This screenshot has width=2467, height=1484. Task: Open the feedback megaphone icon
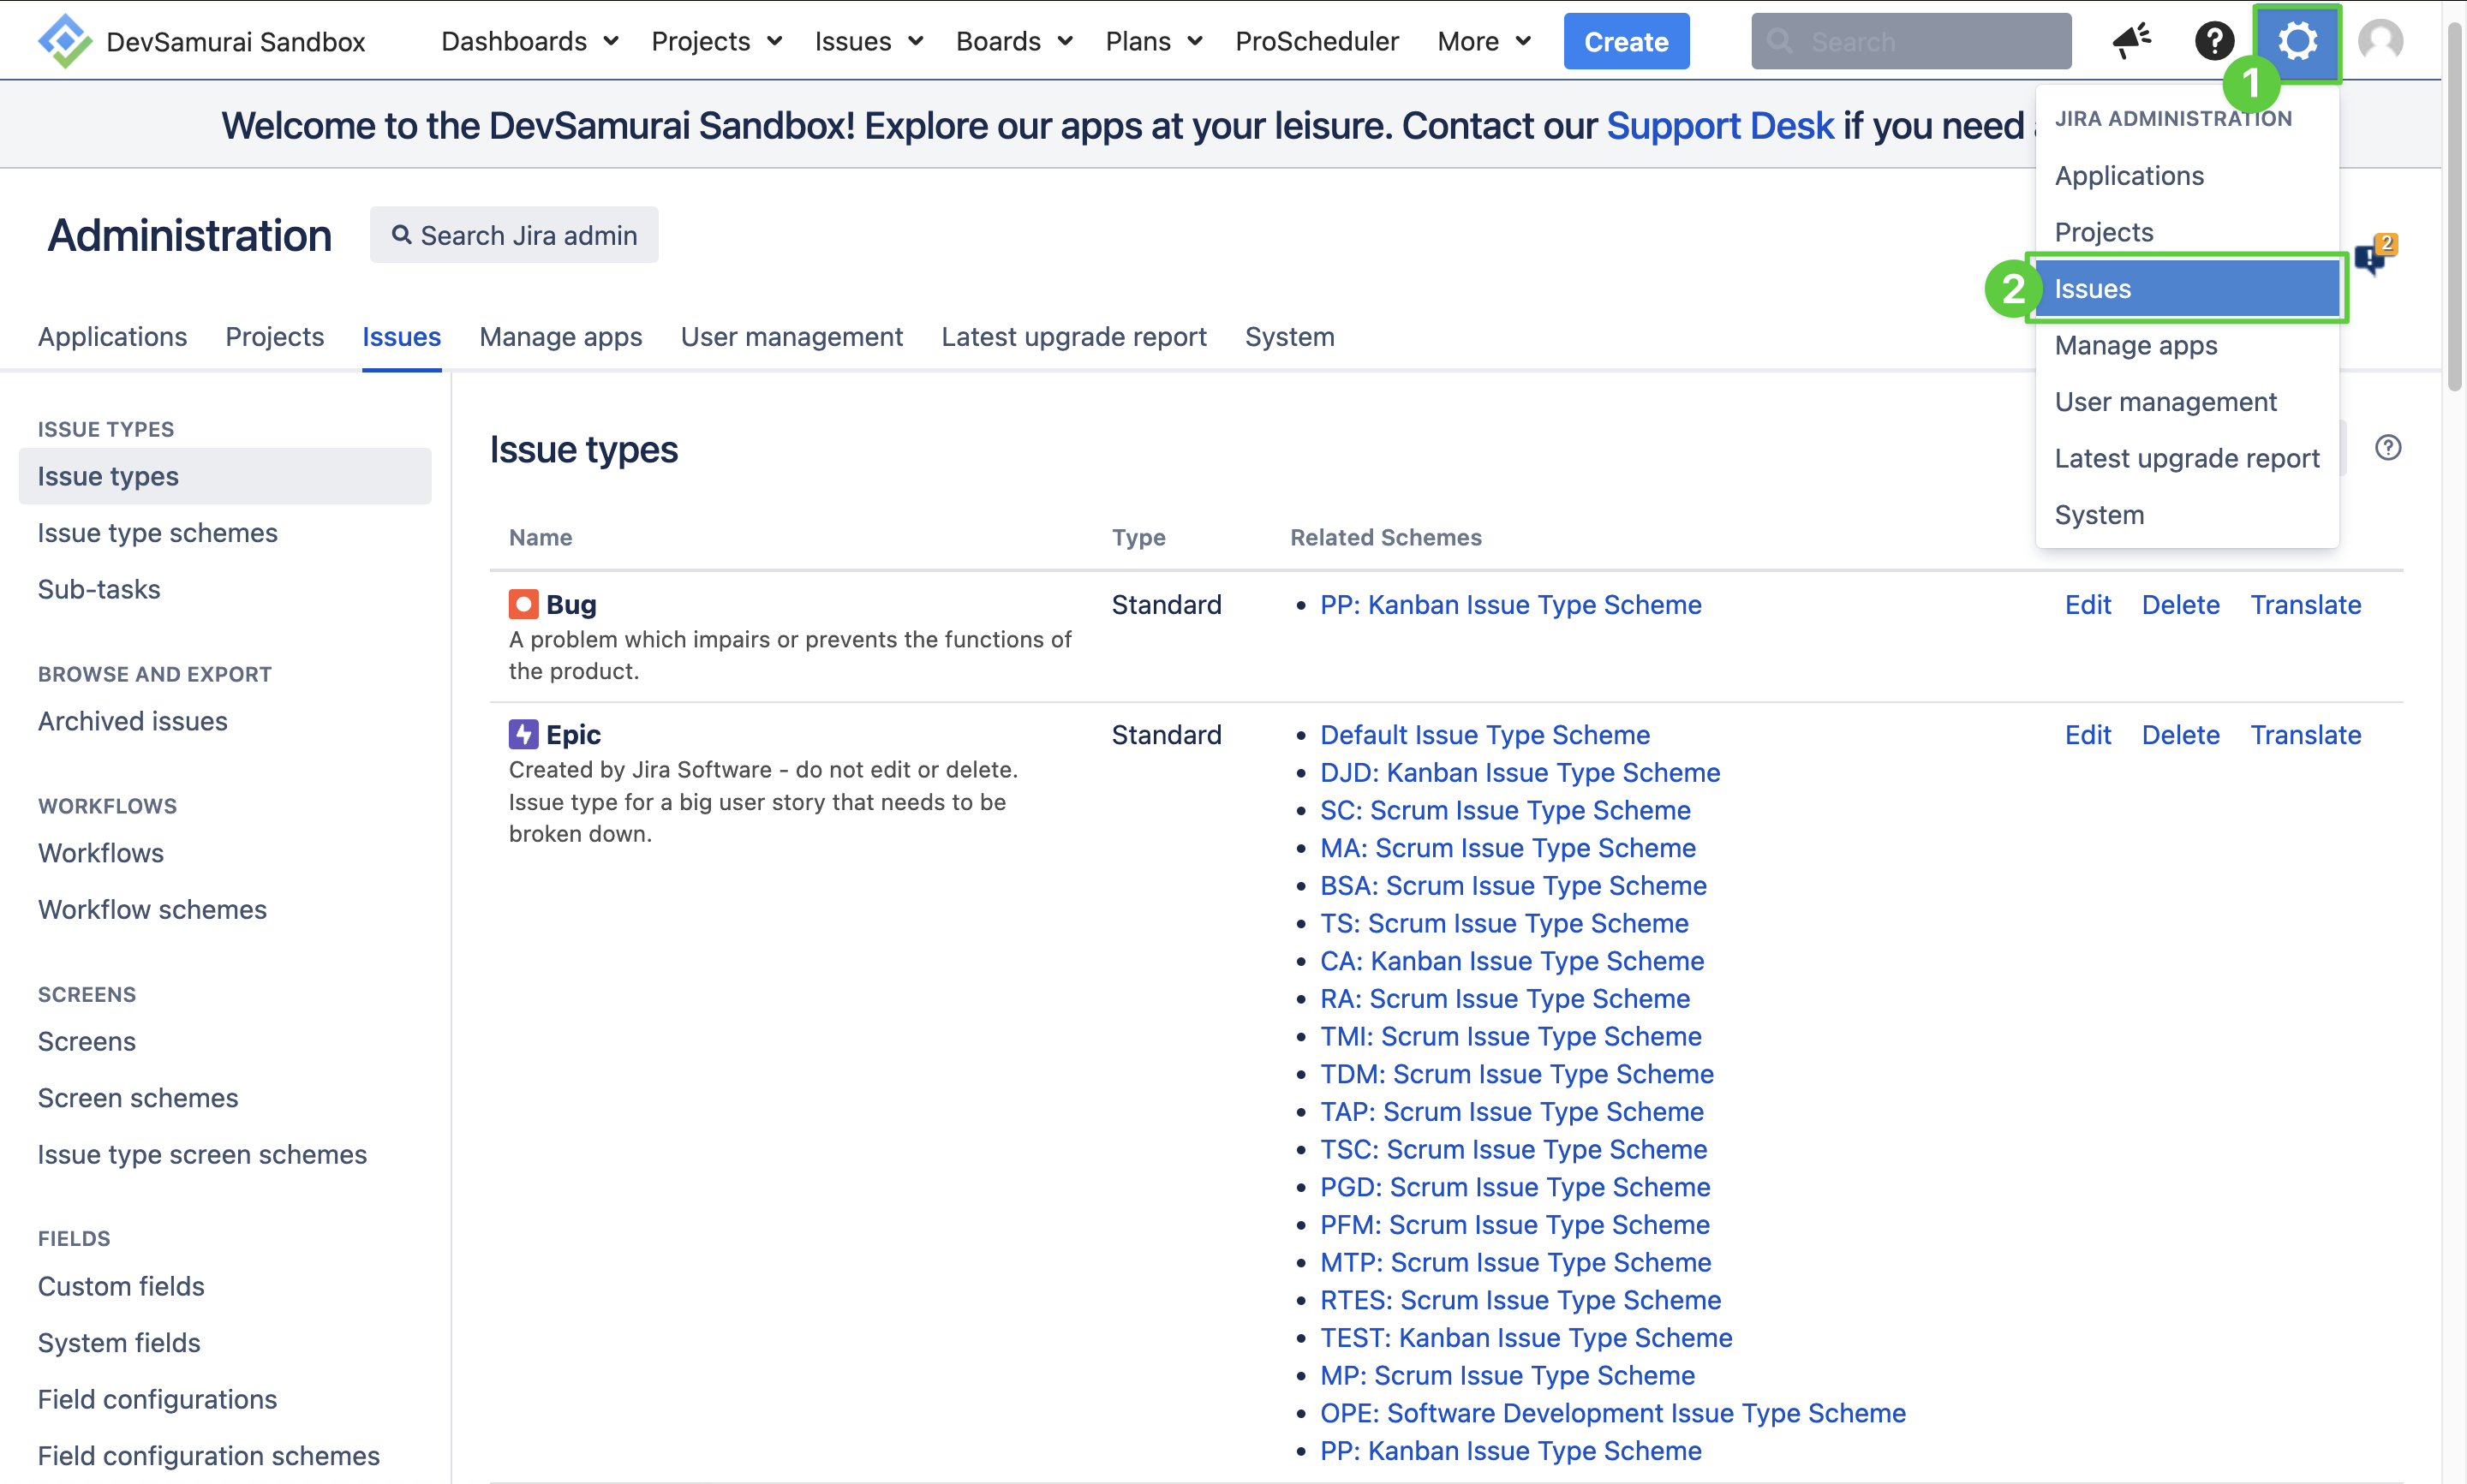(x=2130, y=41)
